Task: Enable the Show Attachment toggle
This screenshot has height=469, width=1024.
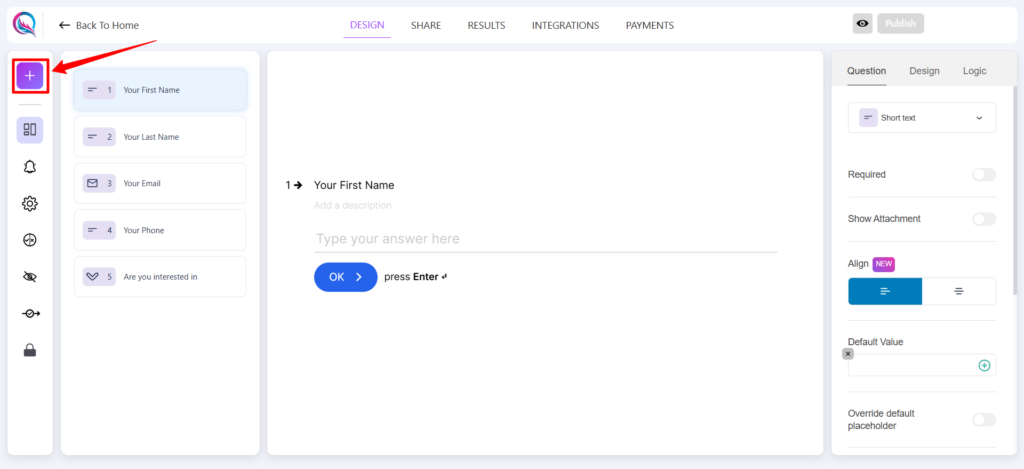Action: pyautogui.click(x=983, y=219)
